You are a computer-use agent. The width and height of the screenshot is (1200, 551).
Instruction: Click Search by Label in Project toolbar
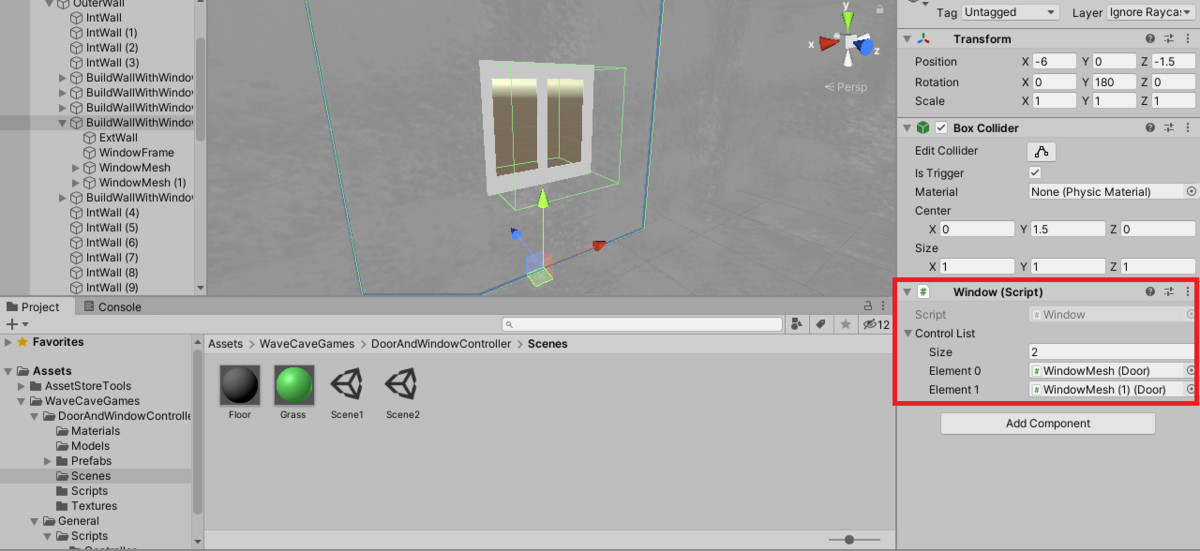coord(821,324)
